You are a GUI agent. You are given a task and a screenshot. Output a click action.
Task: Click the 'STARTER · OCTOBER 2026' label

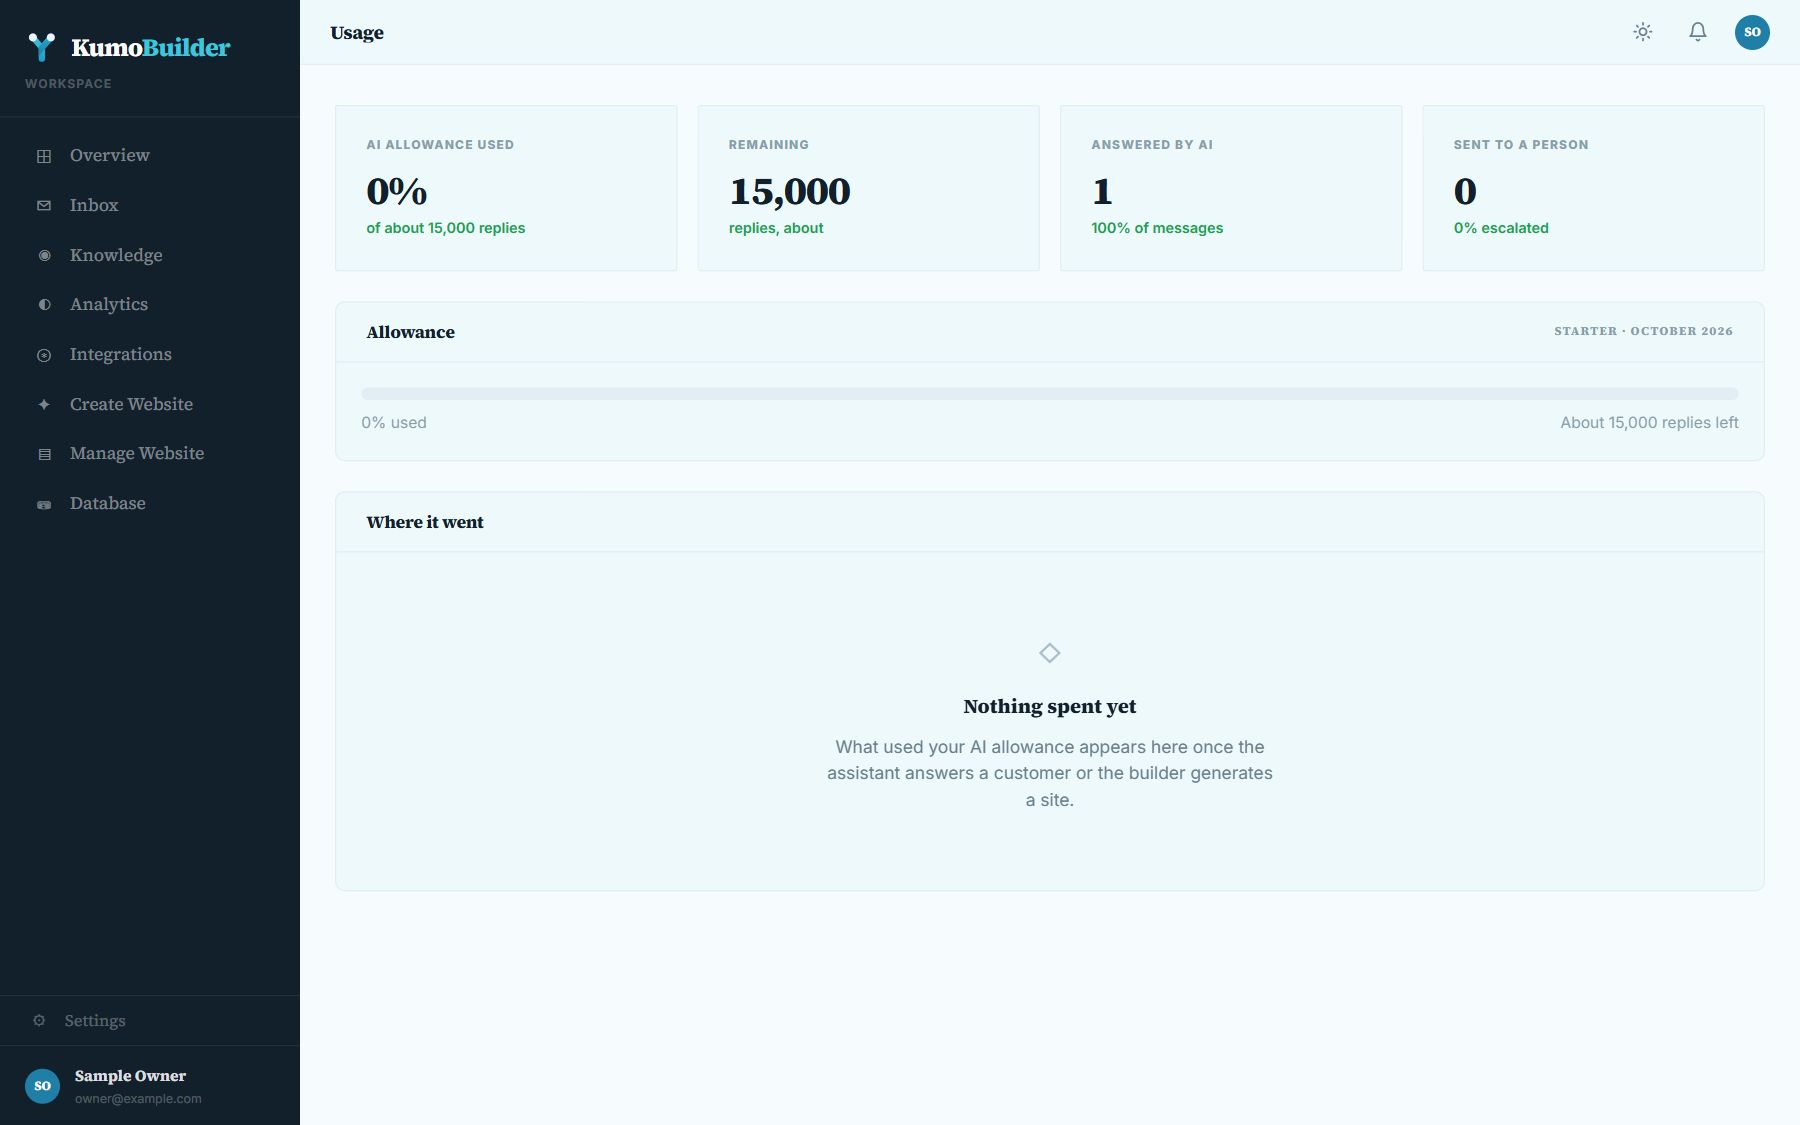1643,331
